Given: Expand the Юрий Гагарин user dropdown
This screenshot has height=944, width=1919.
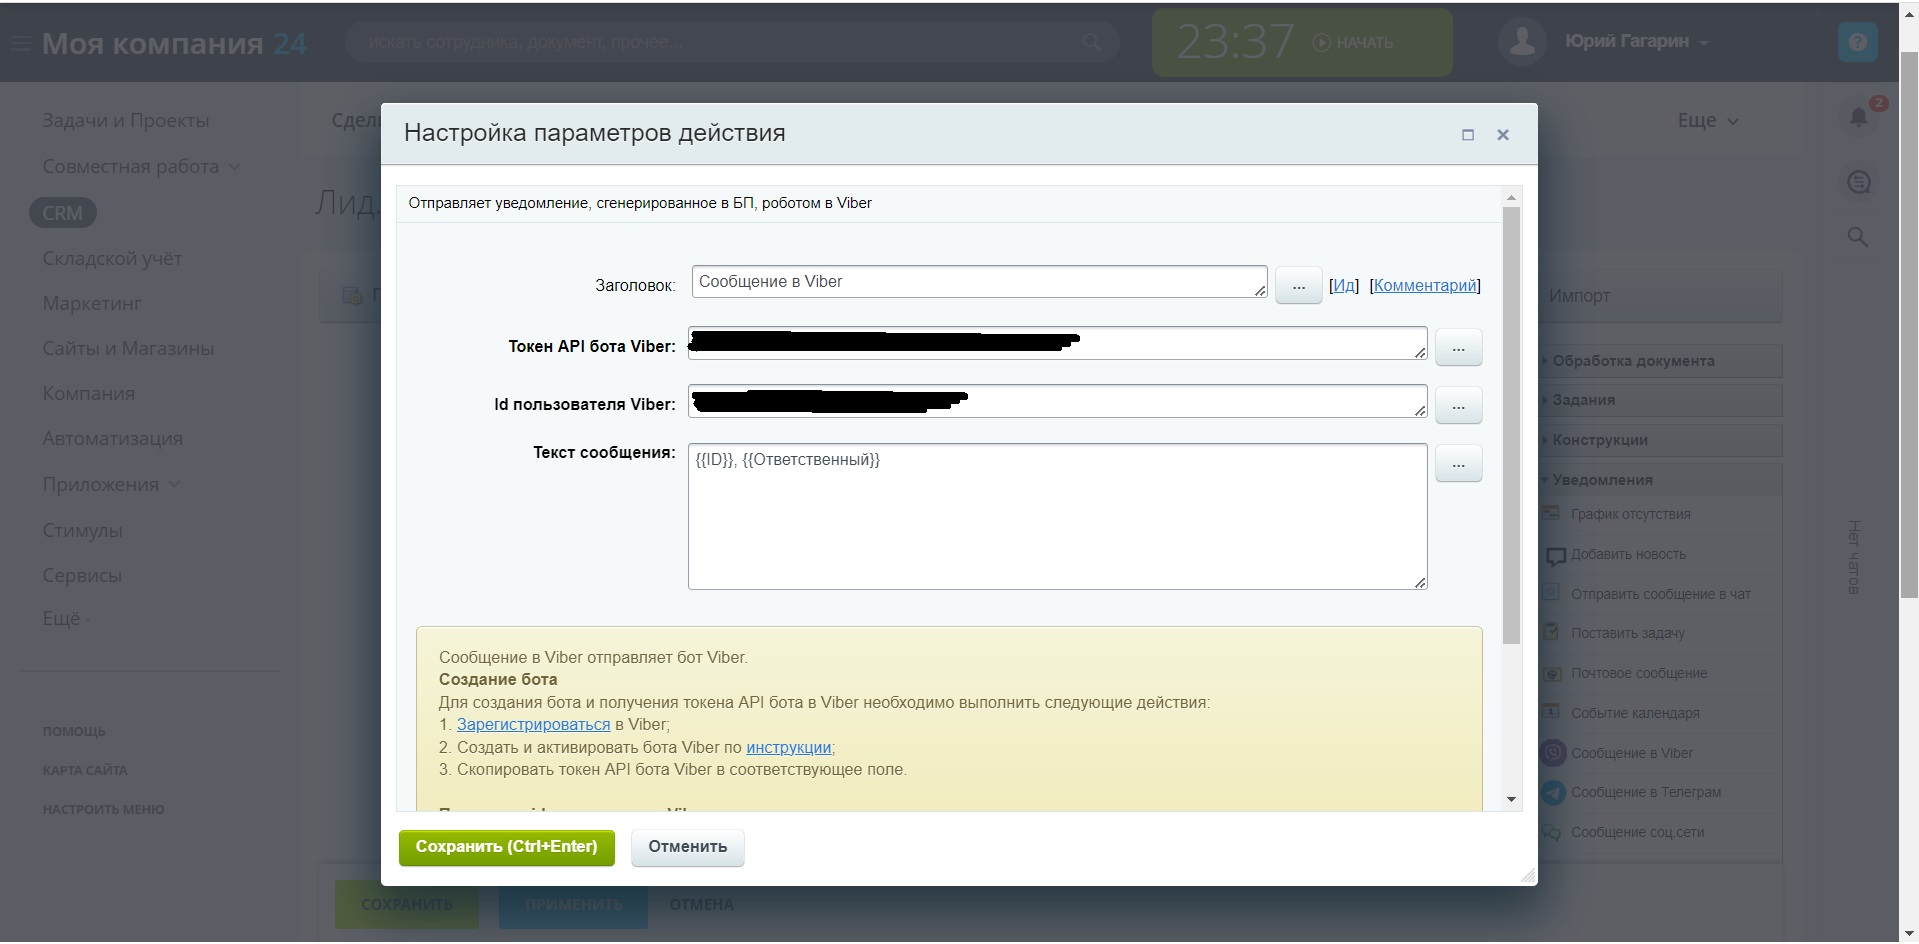Looking at the screenshot, I should point(1703,43).
